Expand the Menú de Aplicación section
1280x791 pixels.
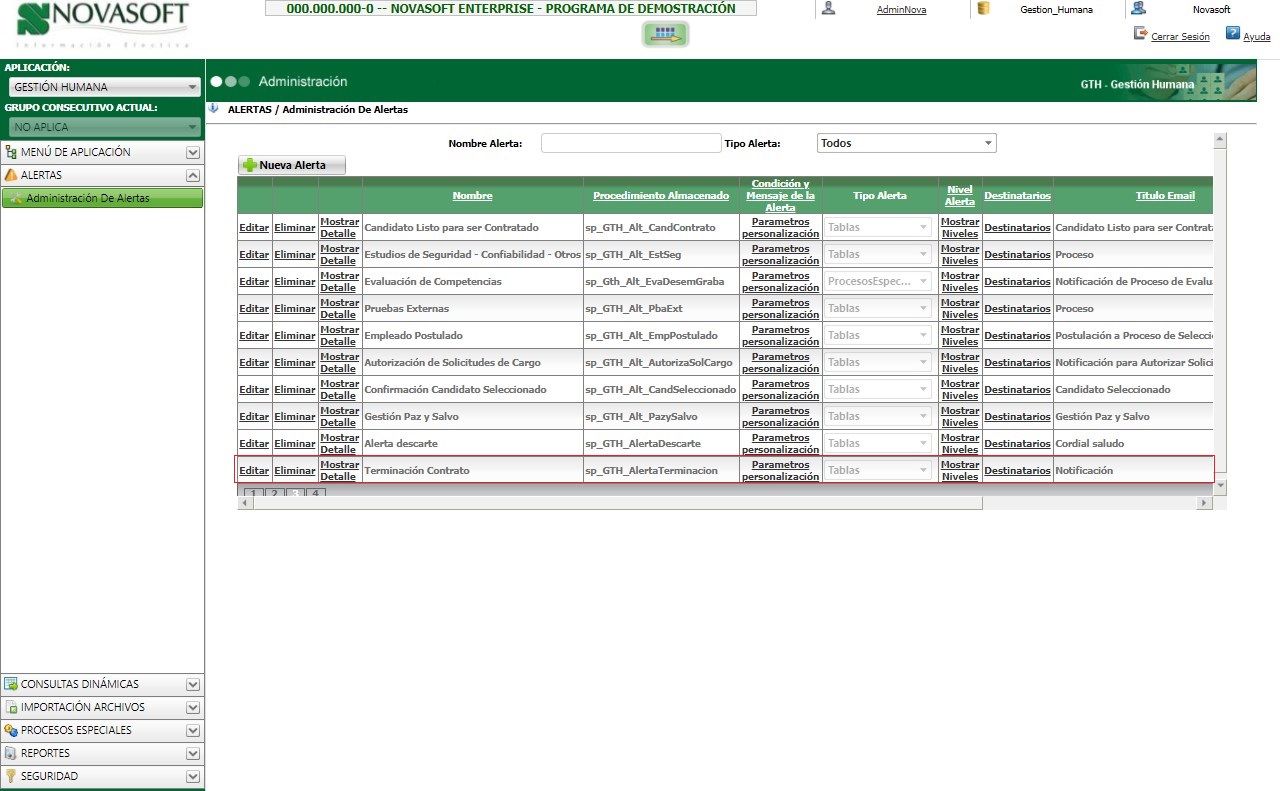click(x=193, y=153)
